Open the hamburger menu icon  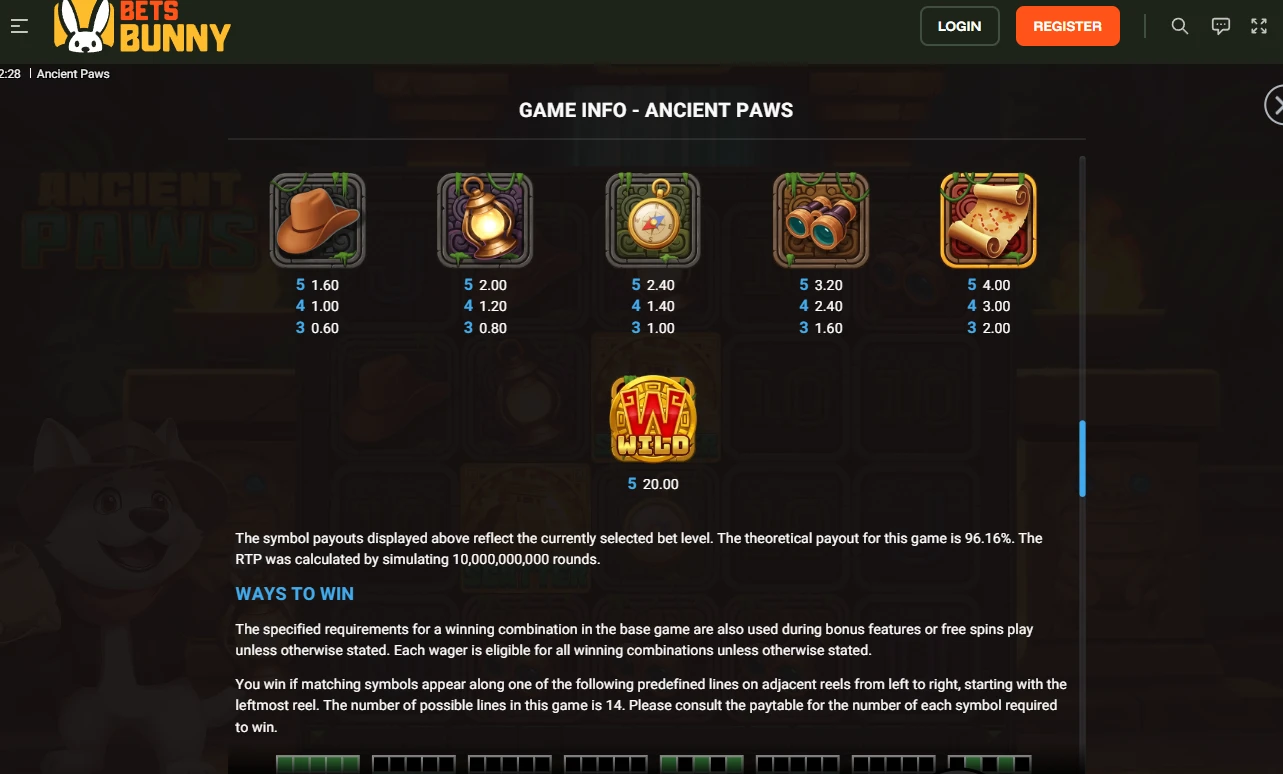[19, 27]
